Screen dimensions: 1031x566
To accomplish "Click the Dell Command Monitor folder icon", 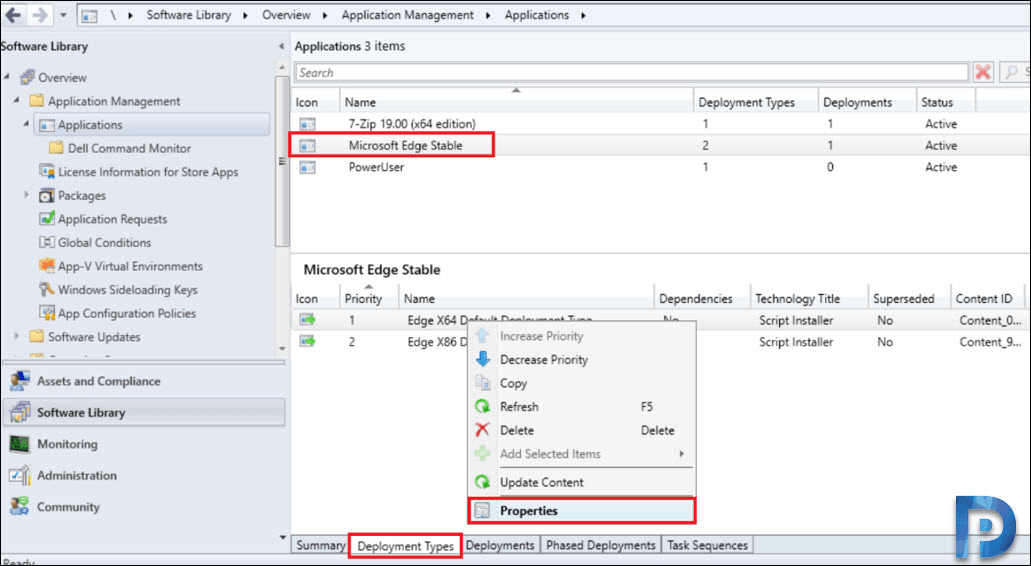I will [57, 148].
